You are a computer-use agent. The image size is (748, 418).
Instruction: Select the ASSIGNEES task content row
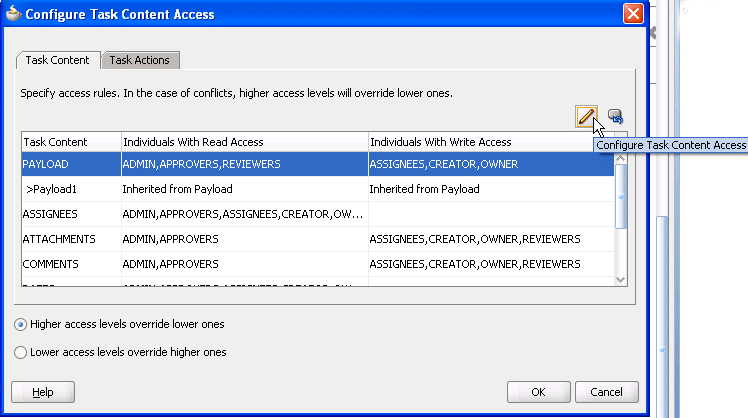[x=318, y=214]
